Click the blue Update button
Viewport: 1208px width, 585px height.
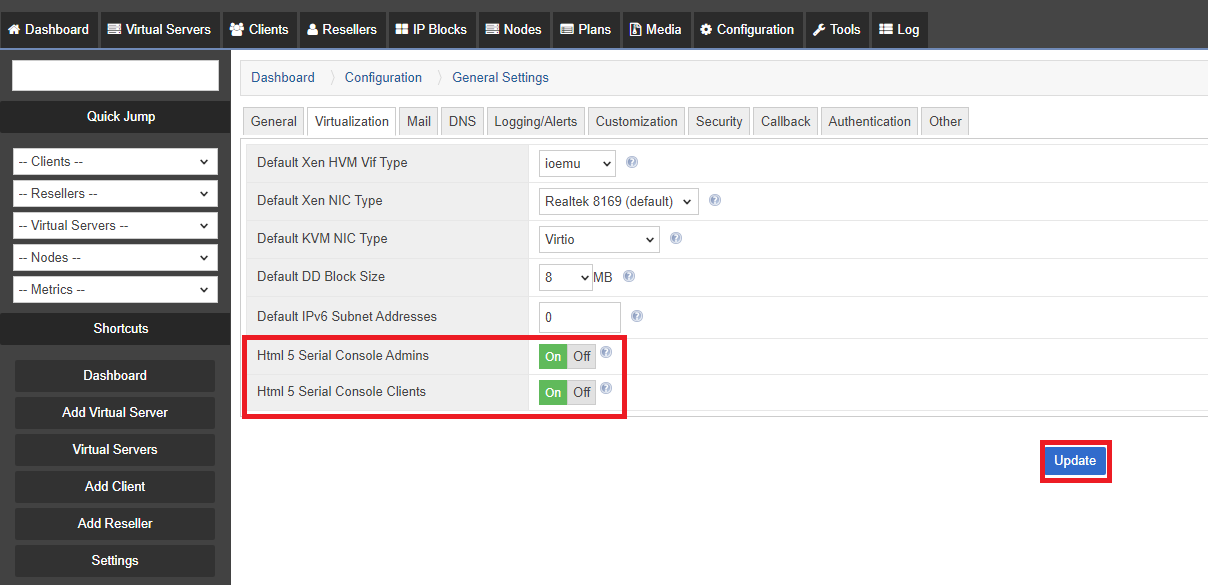1075,461
